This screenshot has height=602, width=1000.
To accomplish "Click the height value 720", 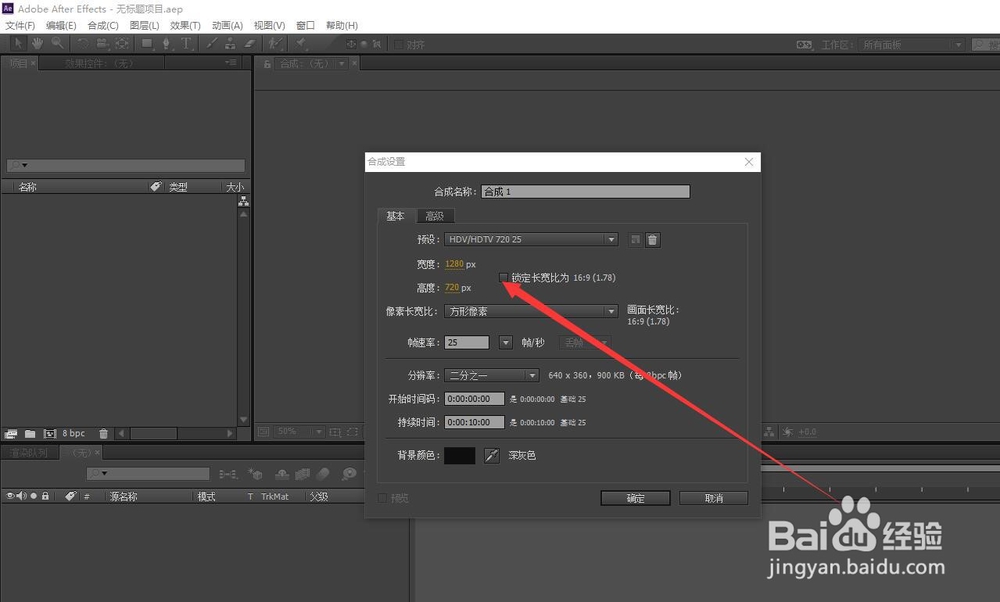I will pyautogui.click(x=452, y=288).
